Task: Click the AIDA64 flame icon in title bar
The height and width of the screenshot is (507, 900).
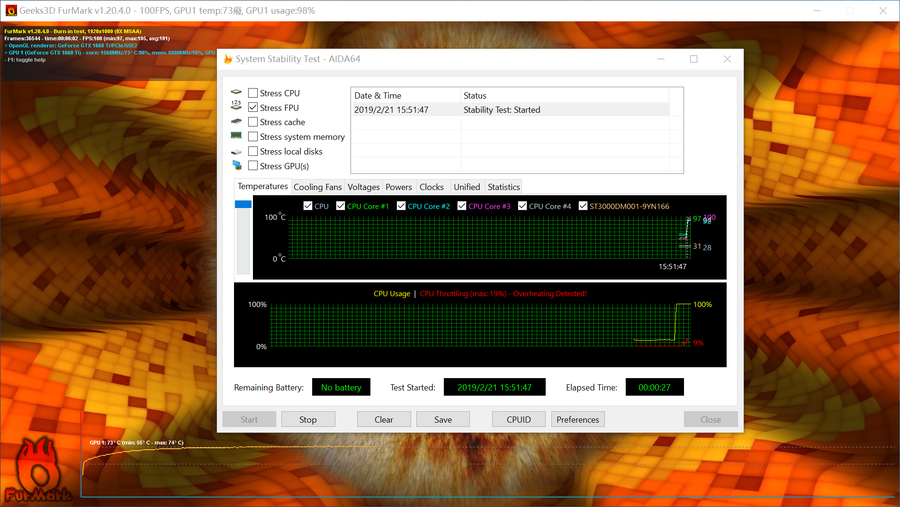Action: 228,59
